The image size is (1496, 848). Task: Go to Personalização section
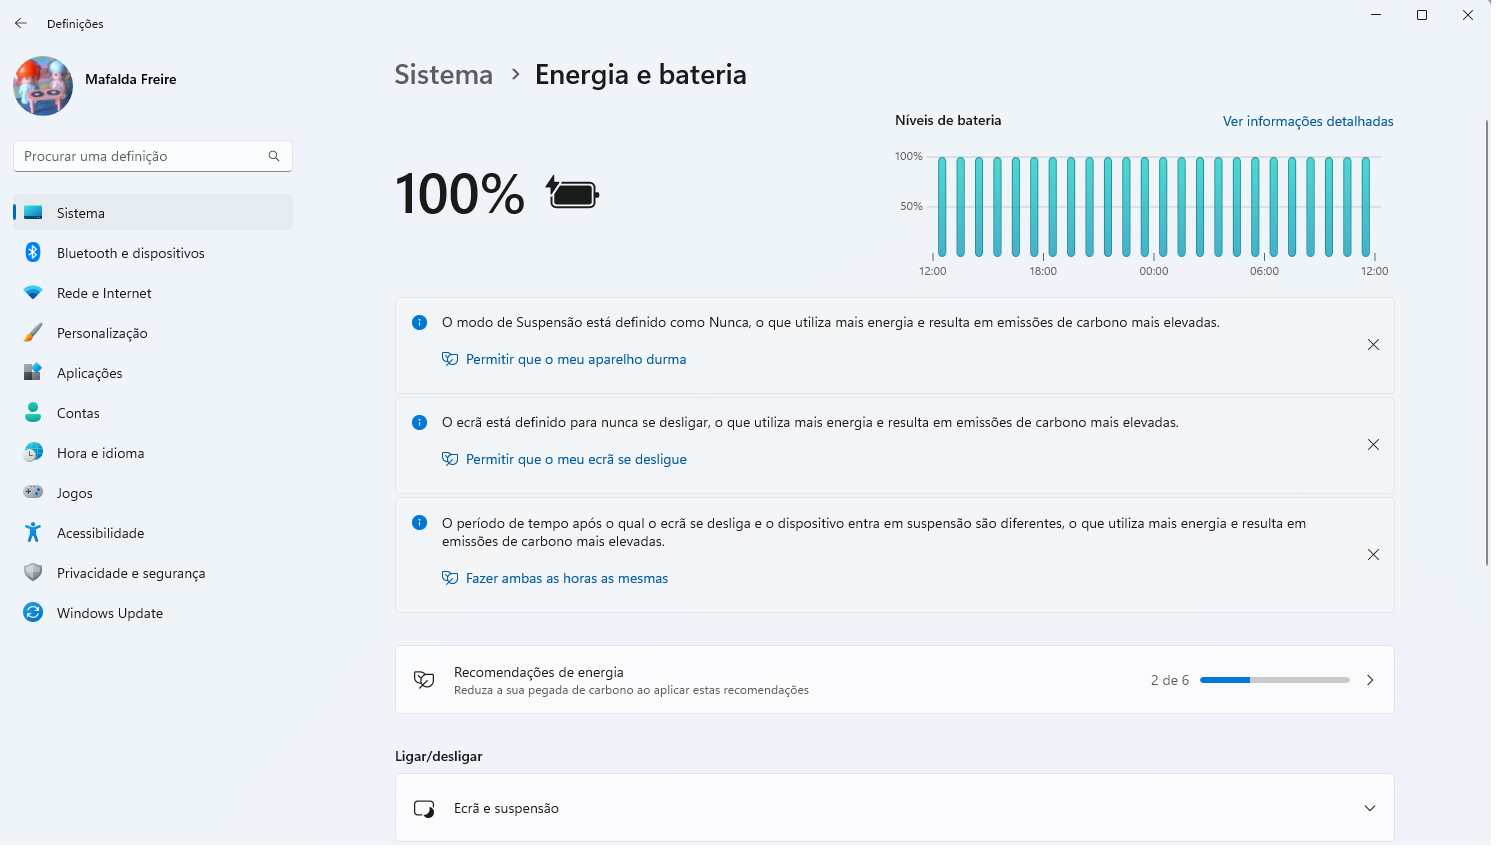102,333
